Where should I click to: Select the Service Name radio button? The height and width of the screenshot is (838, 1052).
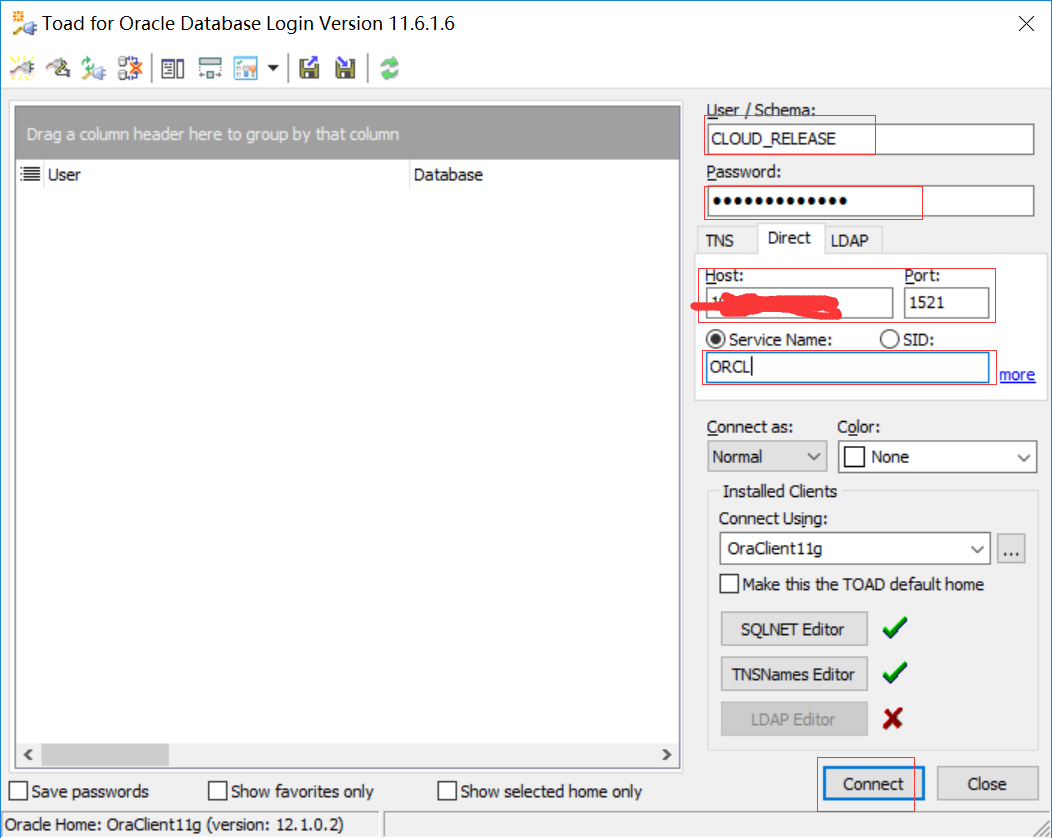pyautogui.click(x=715, y=339)
